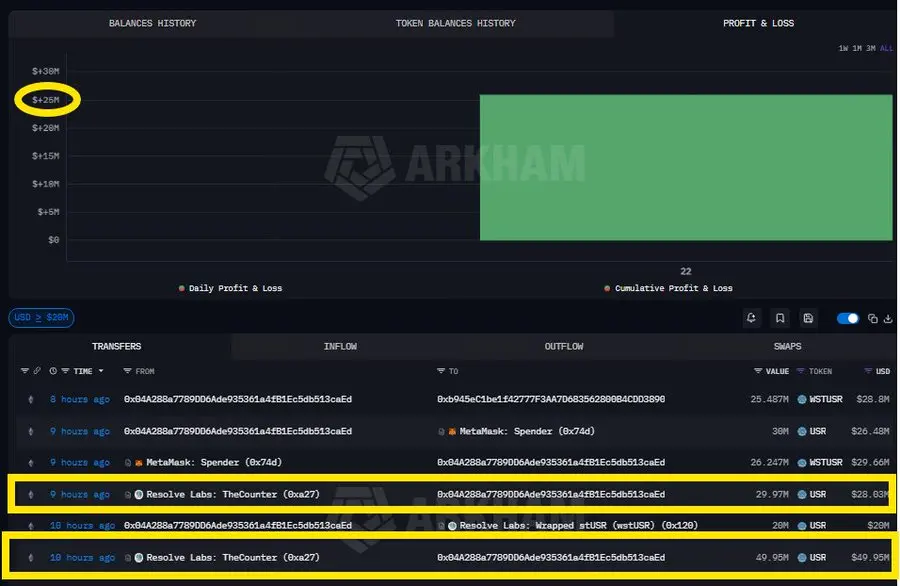
Task: Click the clock icon next to TIME
Action: (53, 371)
